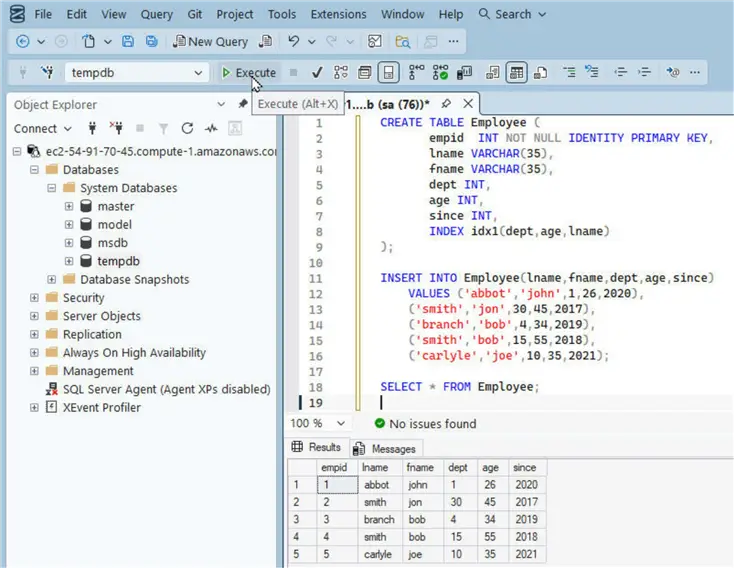Expand the XEvent Profiler node
This screenshot has width=734, height=568.
pos(34,408)
